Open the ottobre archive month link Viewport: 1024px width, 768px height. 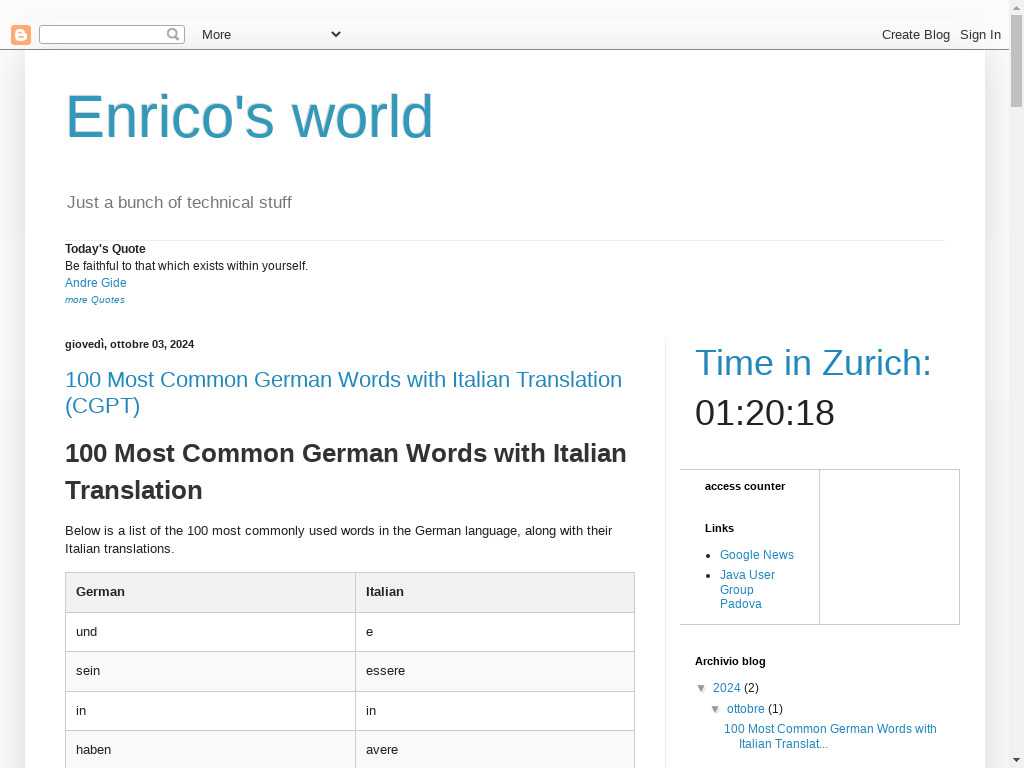[745, 709]
